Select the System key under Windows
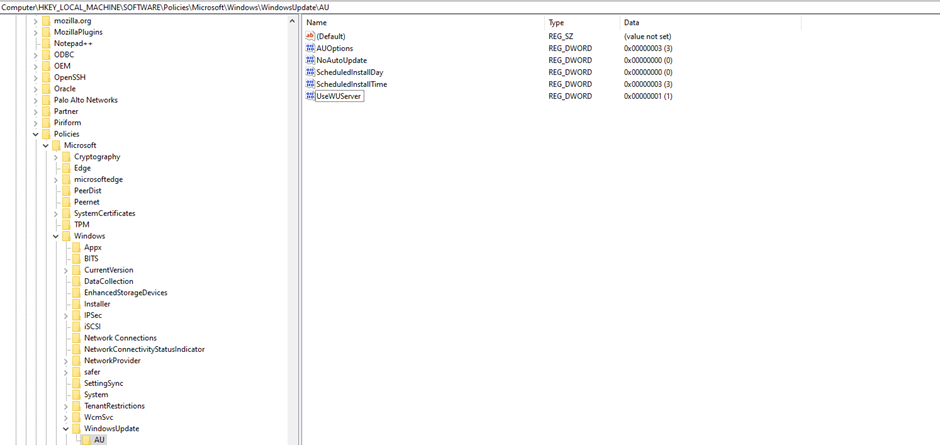 coord(96,395)
